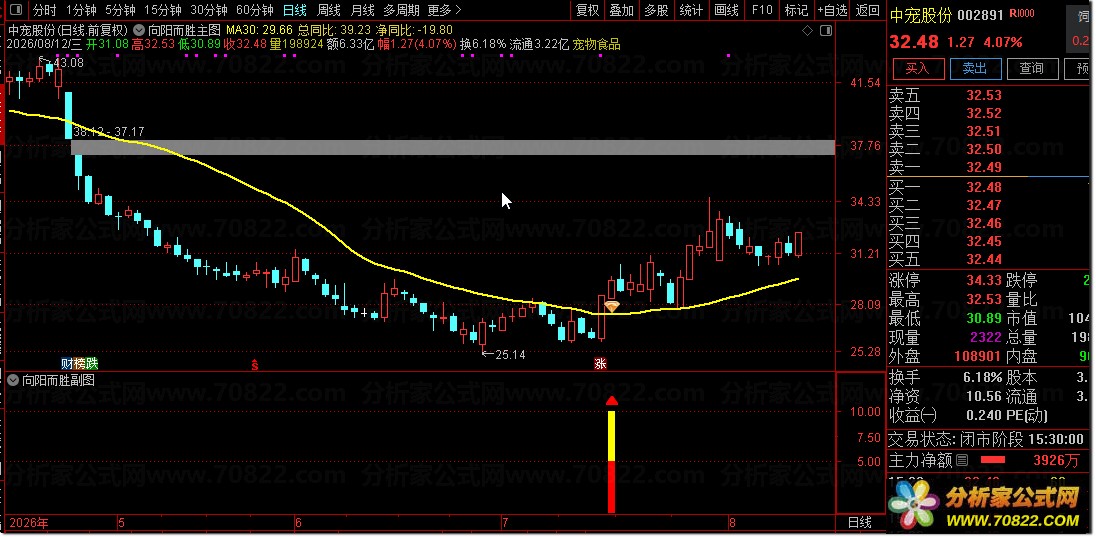Click the 中宠股份 stock name in quote panel
The width and height of the screenshot is (1096, 537).
pos(921,15)
